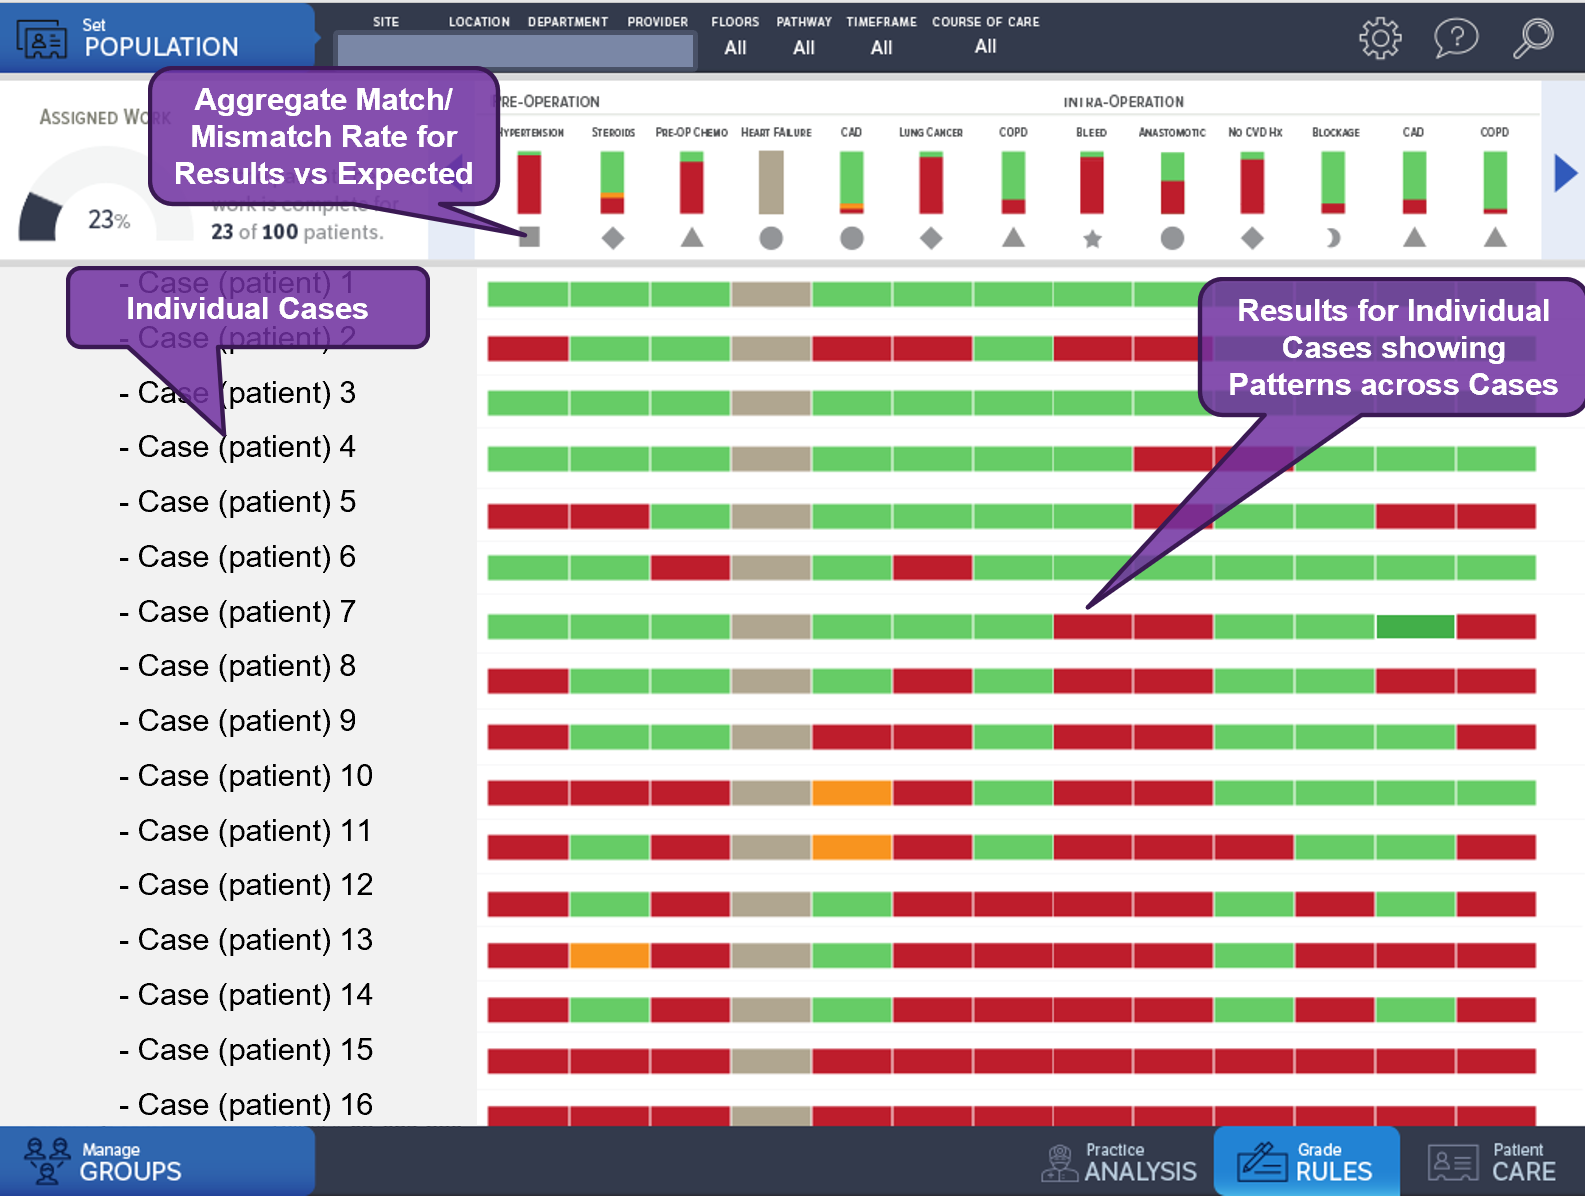Select Case (patient) 3 row

[x=238, y=393]
